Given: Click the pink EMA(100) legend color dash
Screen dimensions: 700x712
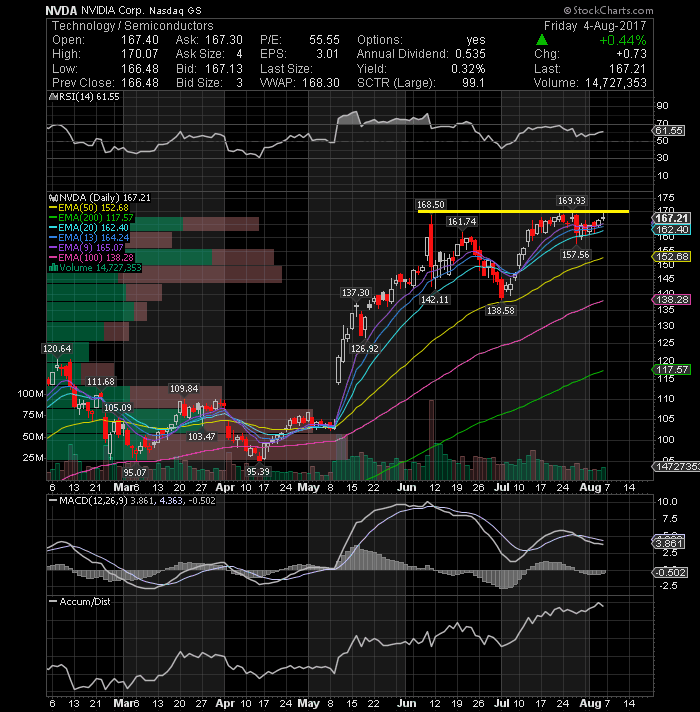Looking at the screenshot, I should 53,258.
